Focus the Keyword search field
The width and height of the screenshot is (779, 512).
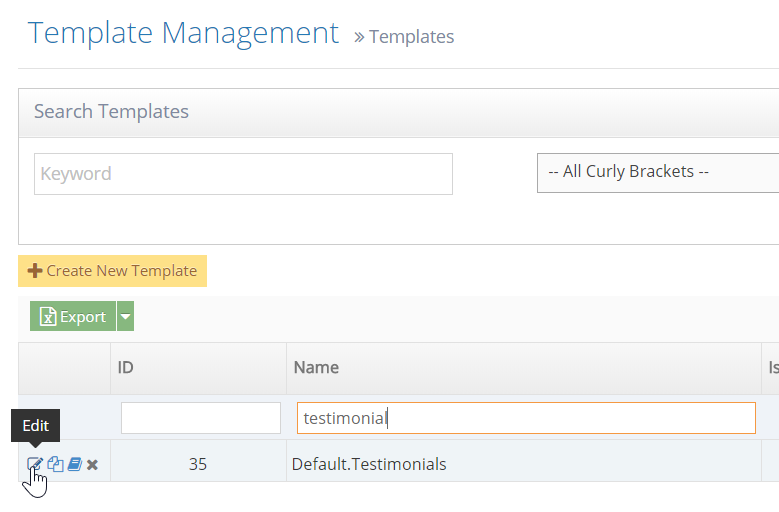[x=243, y=174]
